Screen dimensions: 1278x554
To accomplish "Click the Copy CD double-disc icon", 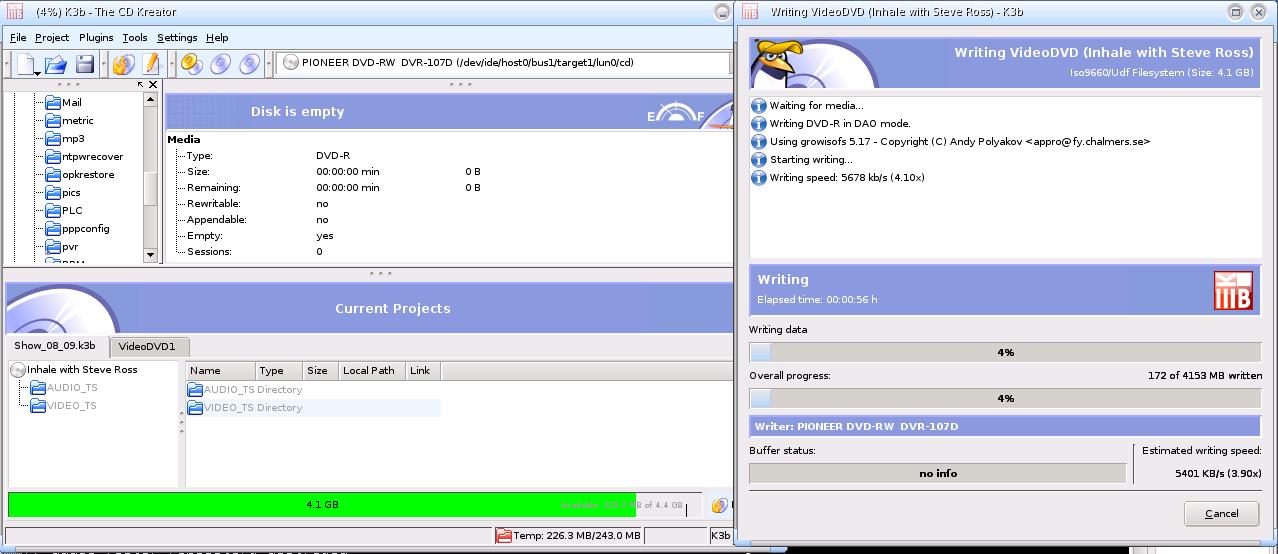I will (192, 64).
